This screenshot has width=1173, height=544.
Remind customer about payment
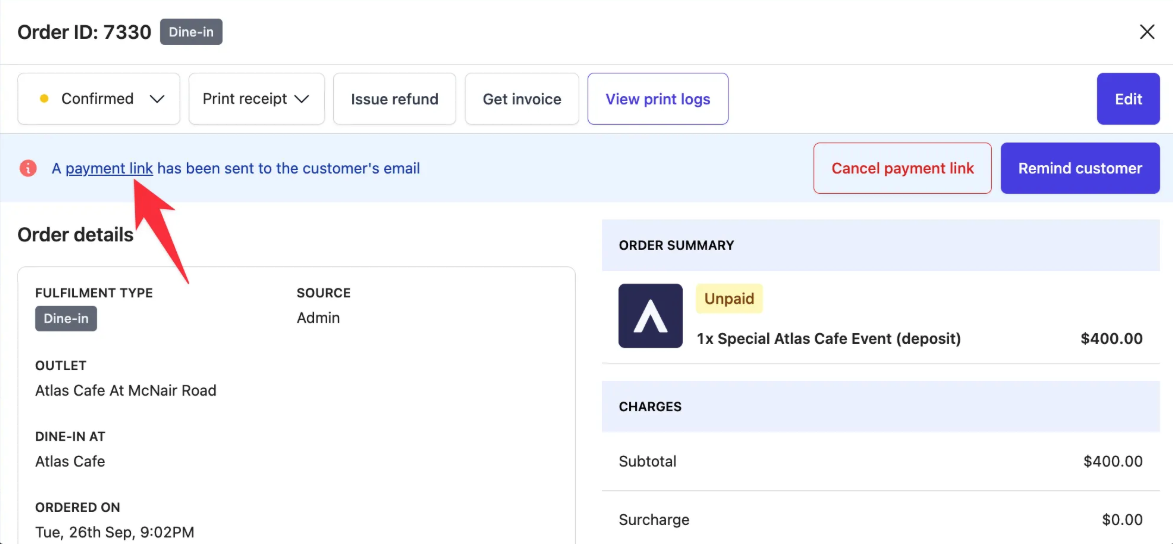click(1080, 168)
